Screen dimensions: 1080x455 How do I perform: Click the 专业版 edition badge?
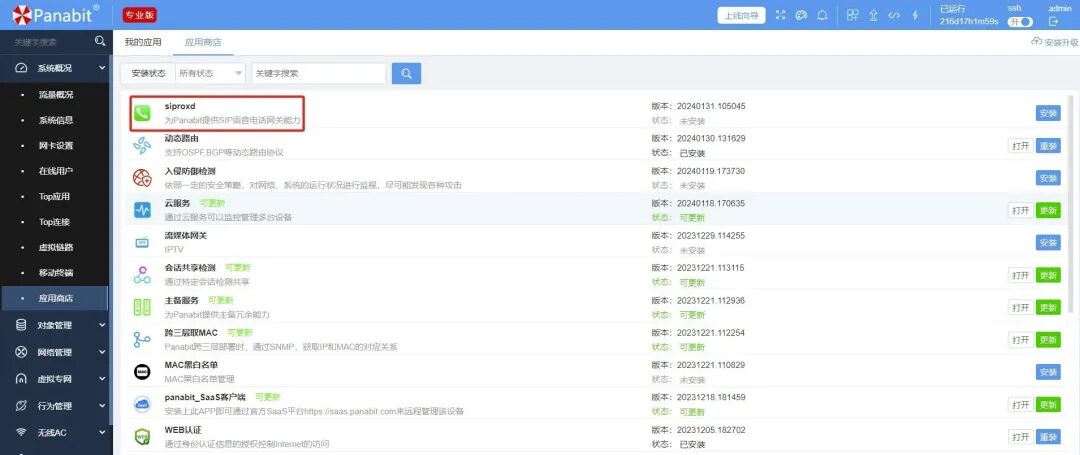[x=140, y=14]
